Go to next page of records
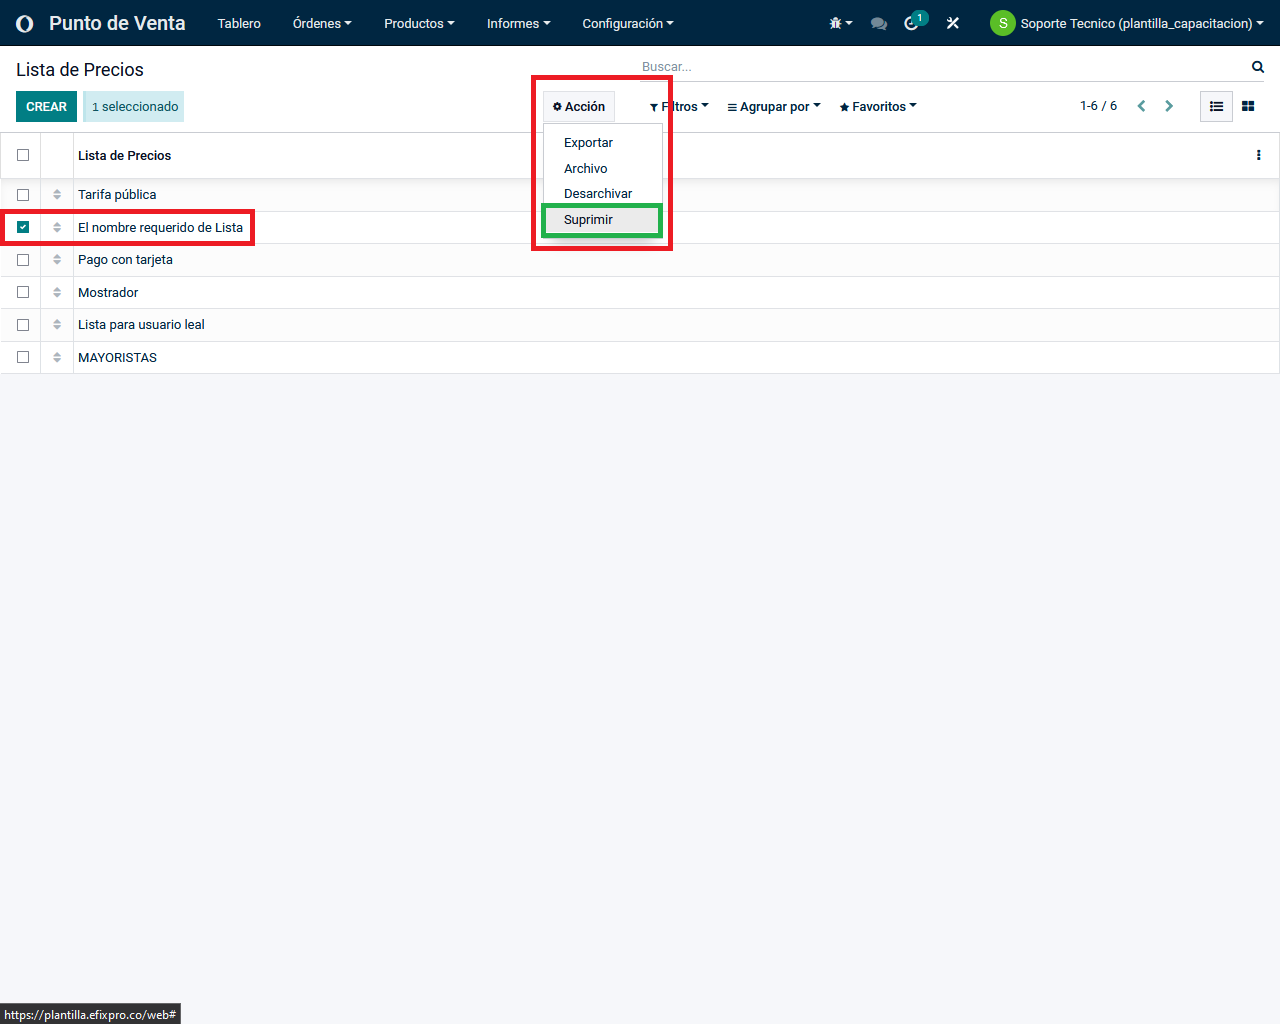The image size is (1280, 1024). 1169,106
